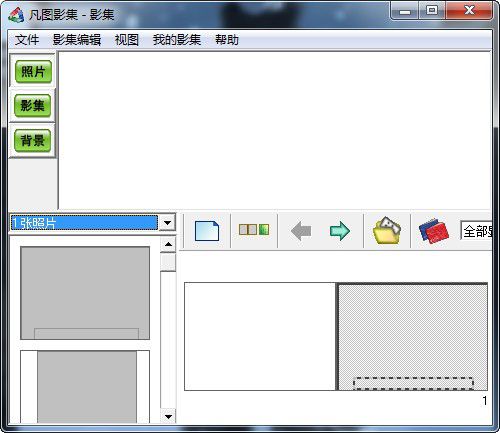This screenshot has height=433, width=500.
Task: Switch to the 背景 panel
Action: click(33, 140)
